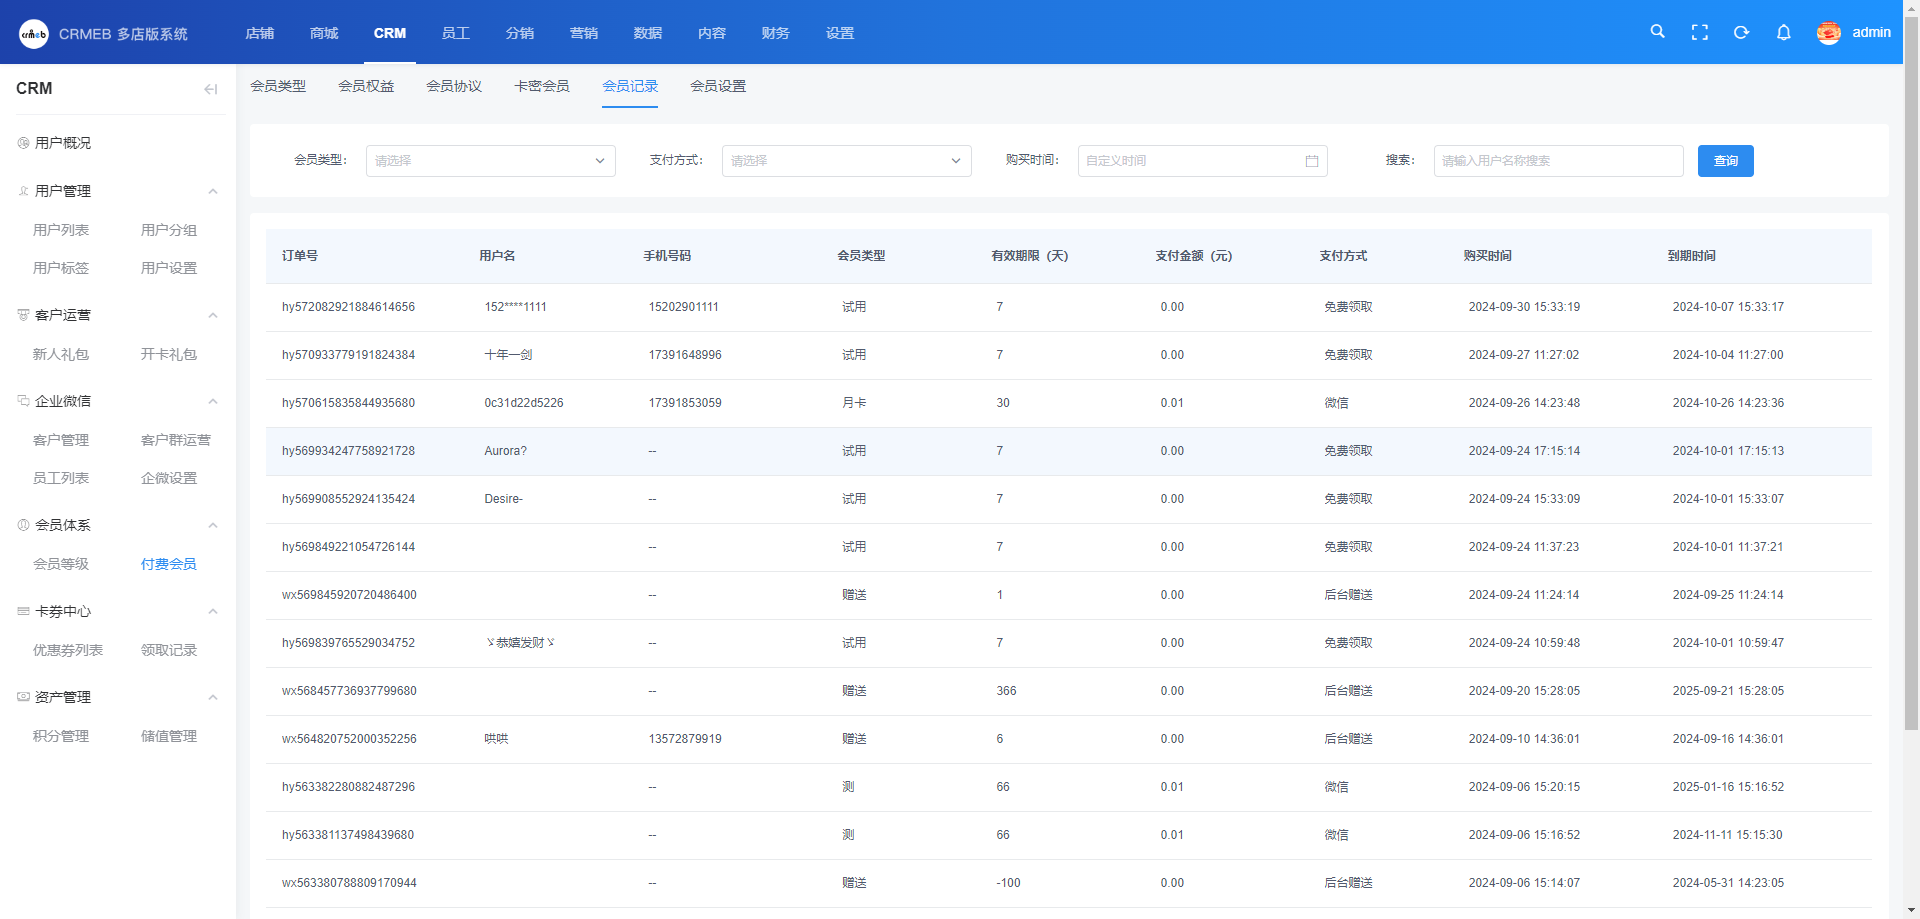Collapse the 用户管理 sidebar section

pos(212,191)
